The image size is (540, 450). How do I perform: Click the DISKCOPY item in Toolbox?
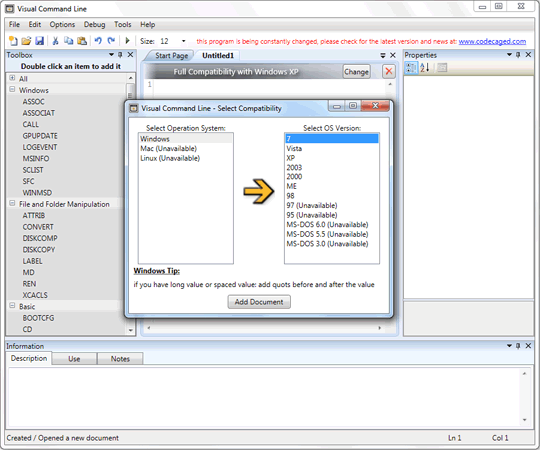[x=39, y=249]
